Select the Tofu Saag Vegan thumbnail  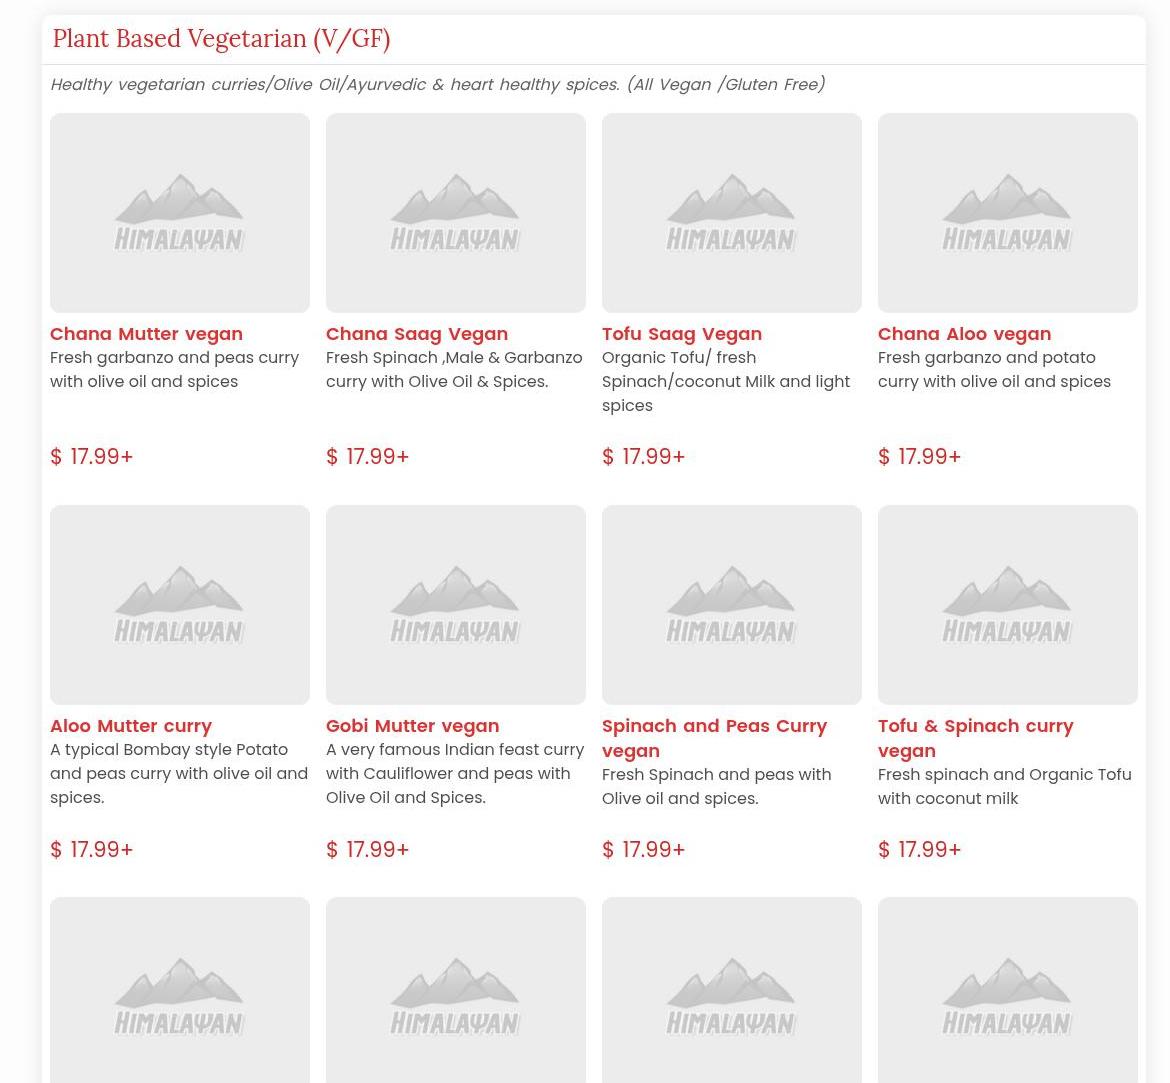coord(732,212)
